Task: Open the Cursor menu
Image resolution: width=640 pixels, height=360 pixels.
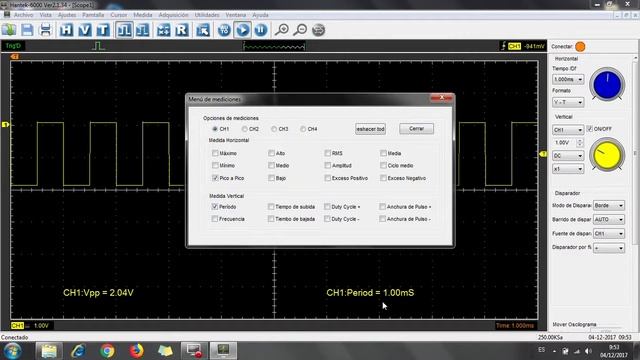Action: [x=118, y=15]
